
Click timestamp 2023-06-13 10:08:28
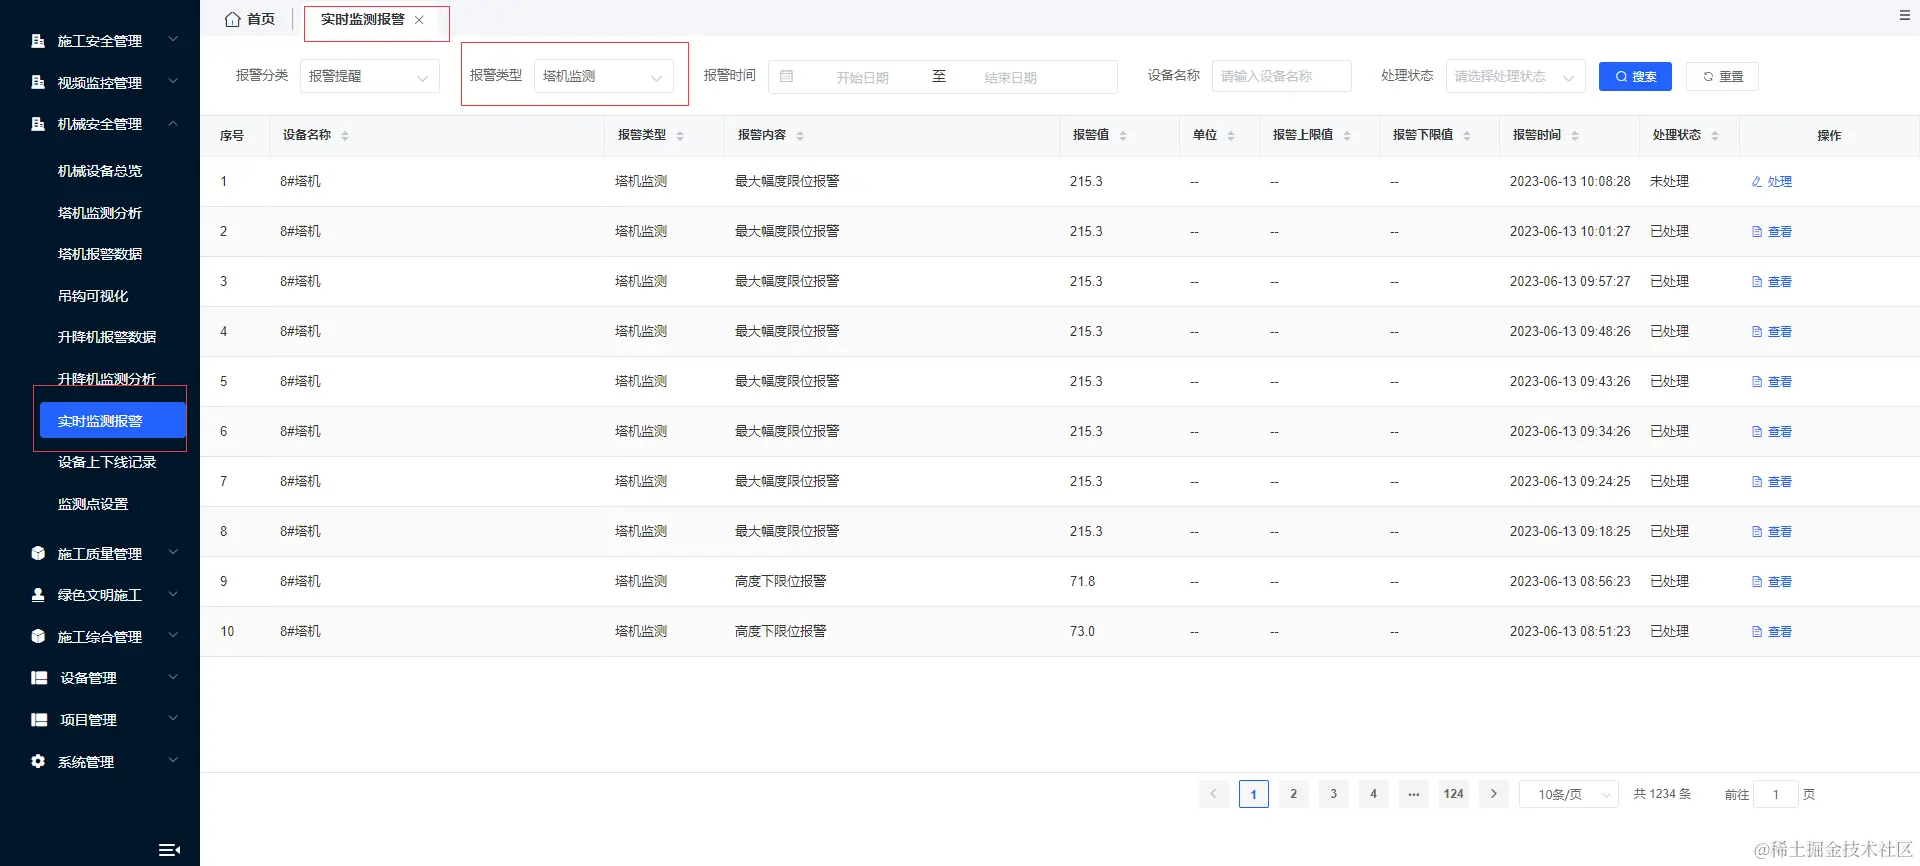pos(1570,181)
